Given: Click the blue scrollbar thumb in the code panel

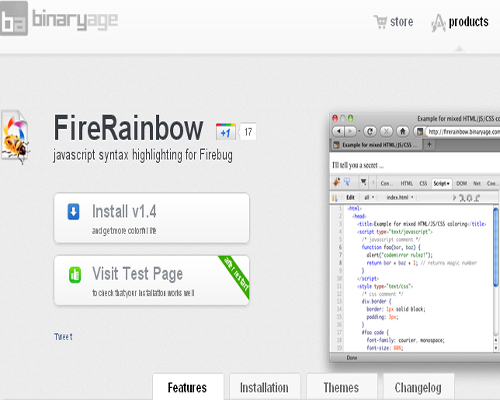Looking at the screenshot, I should (496, 247).
